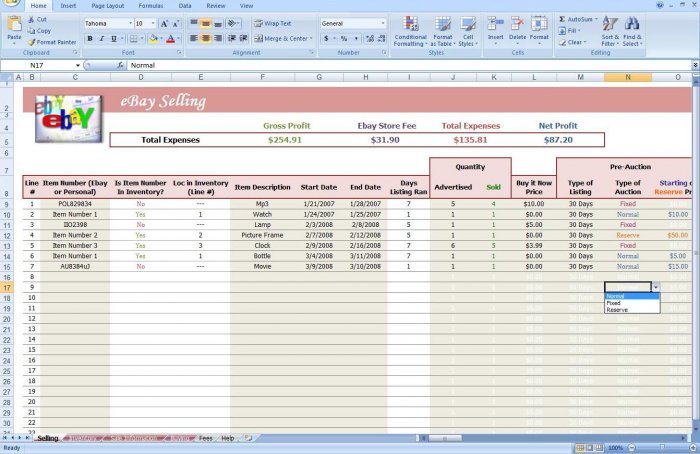The width and height of the screenshot is (700, 454).
Task: Expand Merge & Center options arrow
Action: click(311, 39)
